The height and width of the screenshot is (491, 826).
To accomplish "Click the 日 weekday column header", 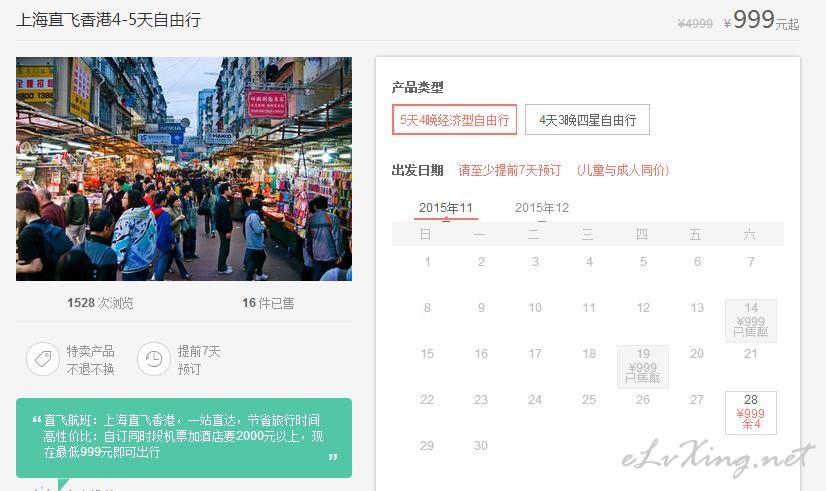I will [x=426, y=234].
